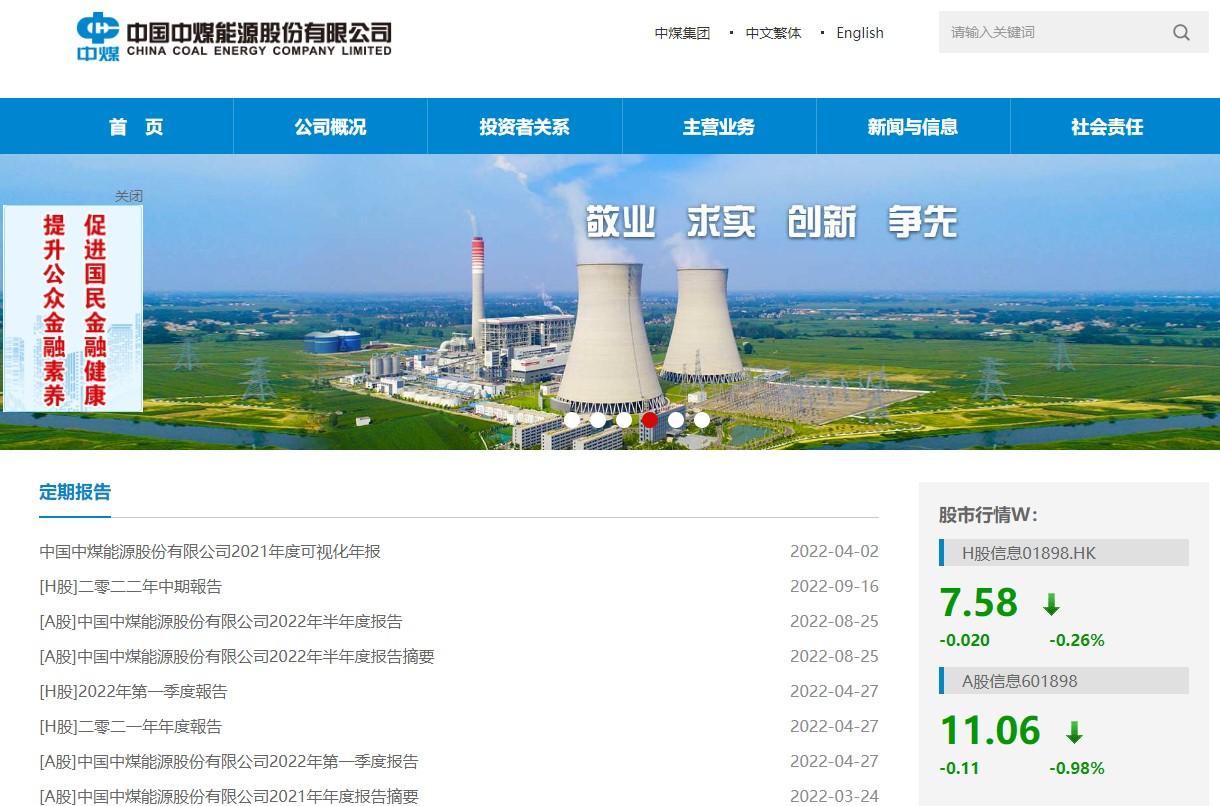The height and width of the screenshot is (806, 1220).
Task: Open the [H股]二零二二年中期報告 link
Action: pos(130,587)
